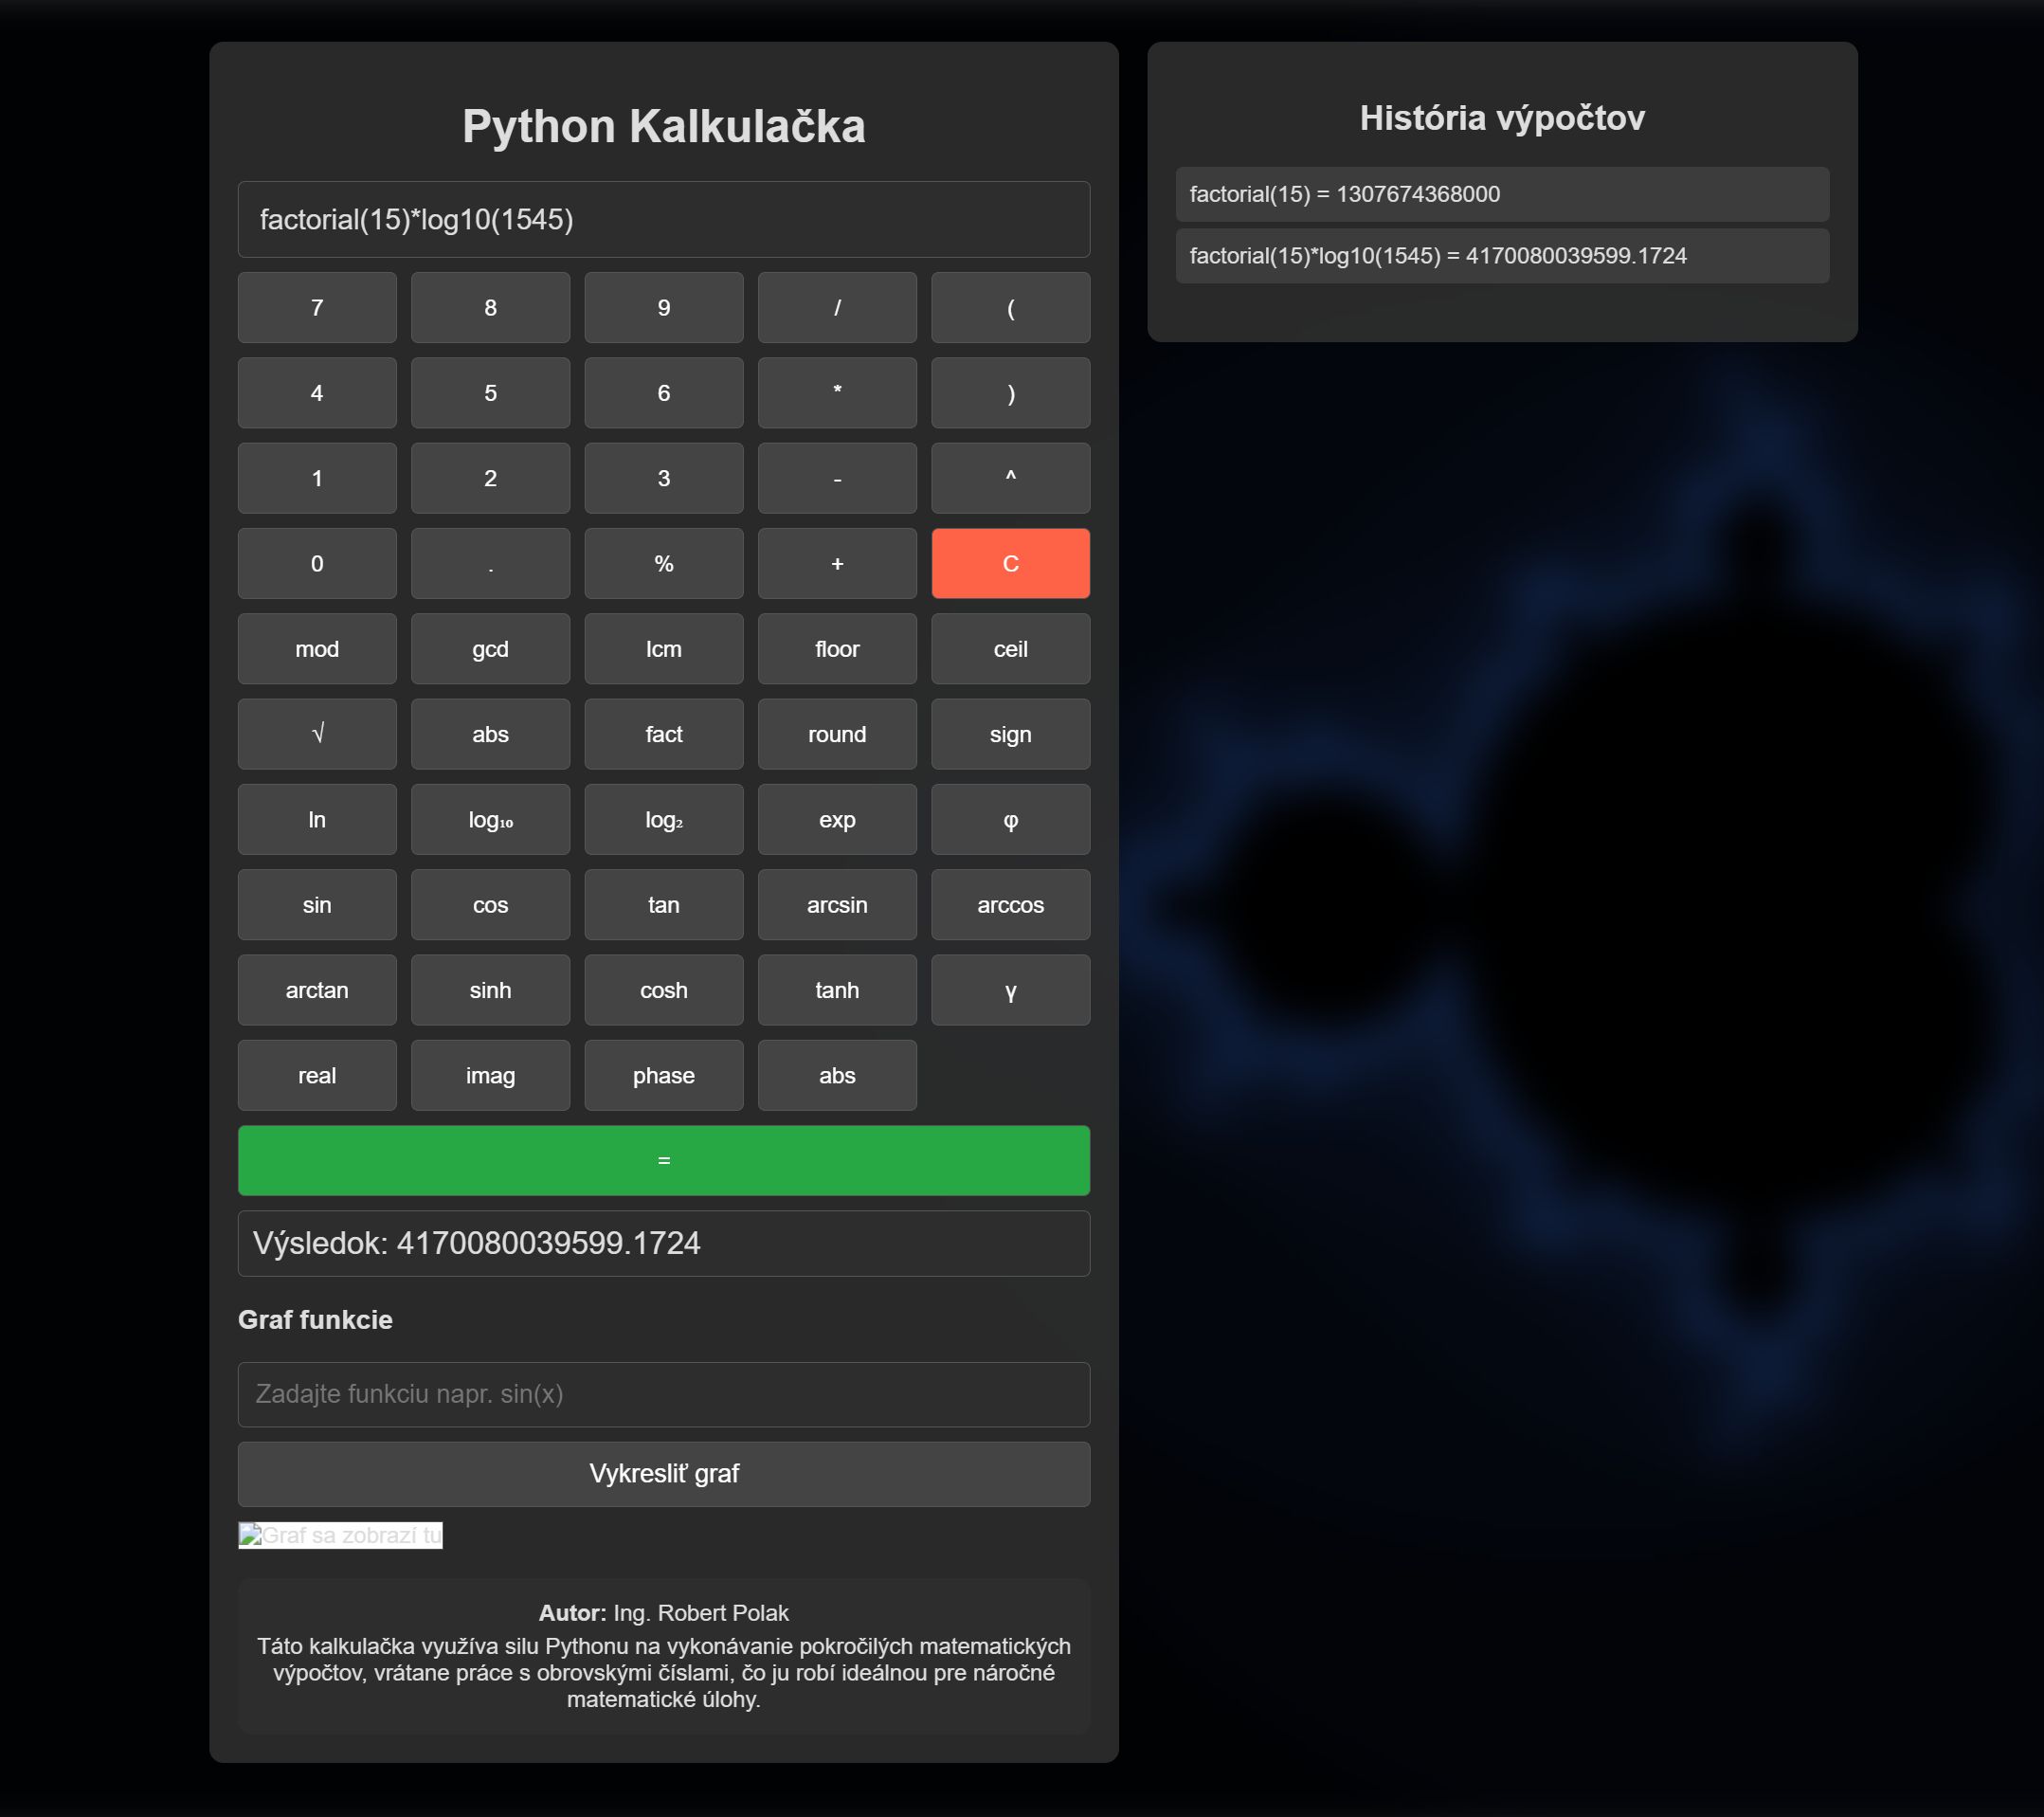This screenshot has width=2044, height=1817.
Task: Click the natural logarithm (ln) button
Action: (x=317, y=819)
